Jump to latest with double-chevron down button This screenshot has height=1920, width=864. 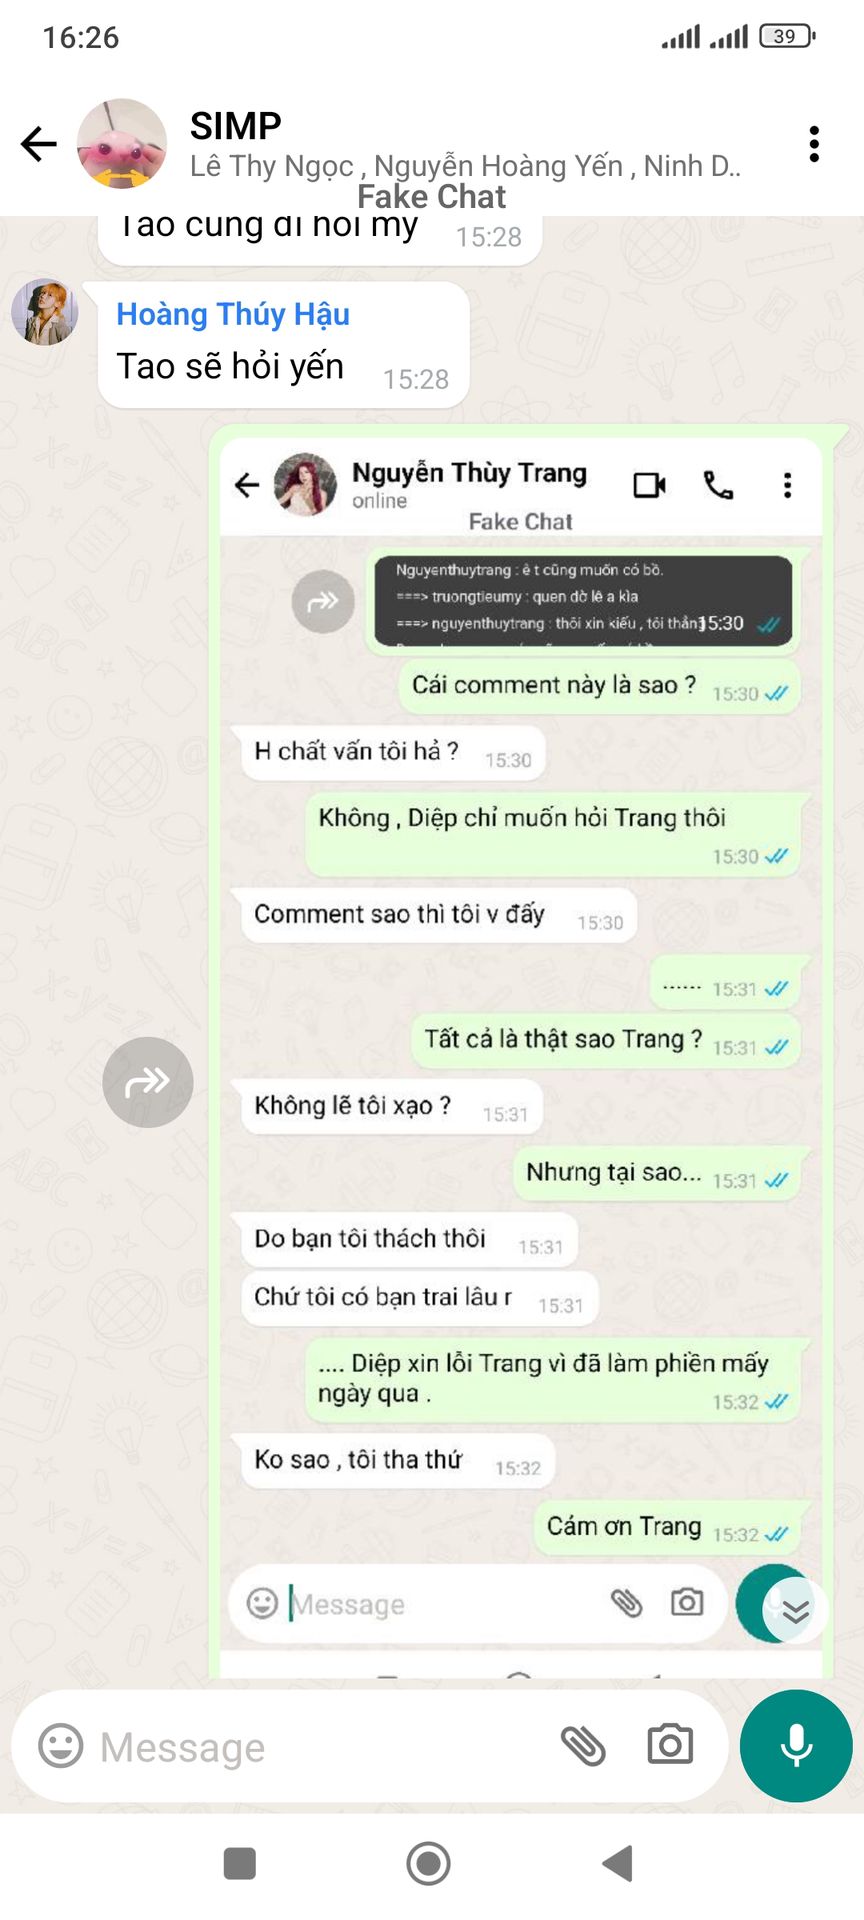pos(796,1610)
